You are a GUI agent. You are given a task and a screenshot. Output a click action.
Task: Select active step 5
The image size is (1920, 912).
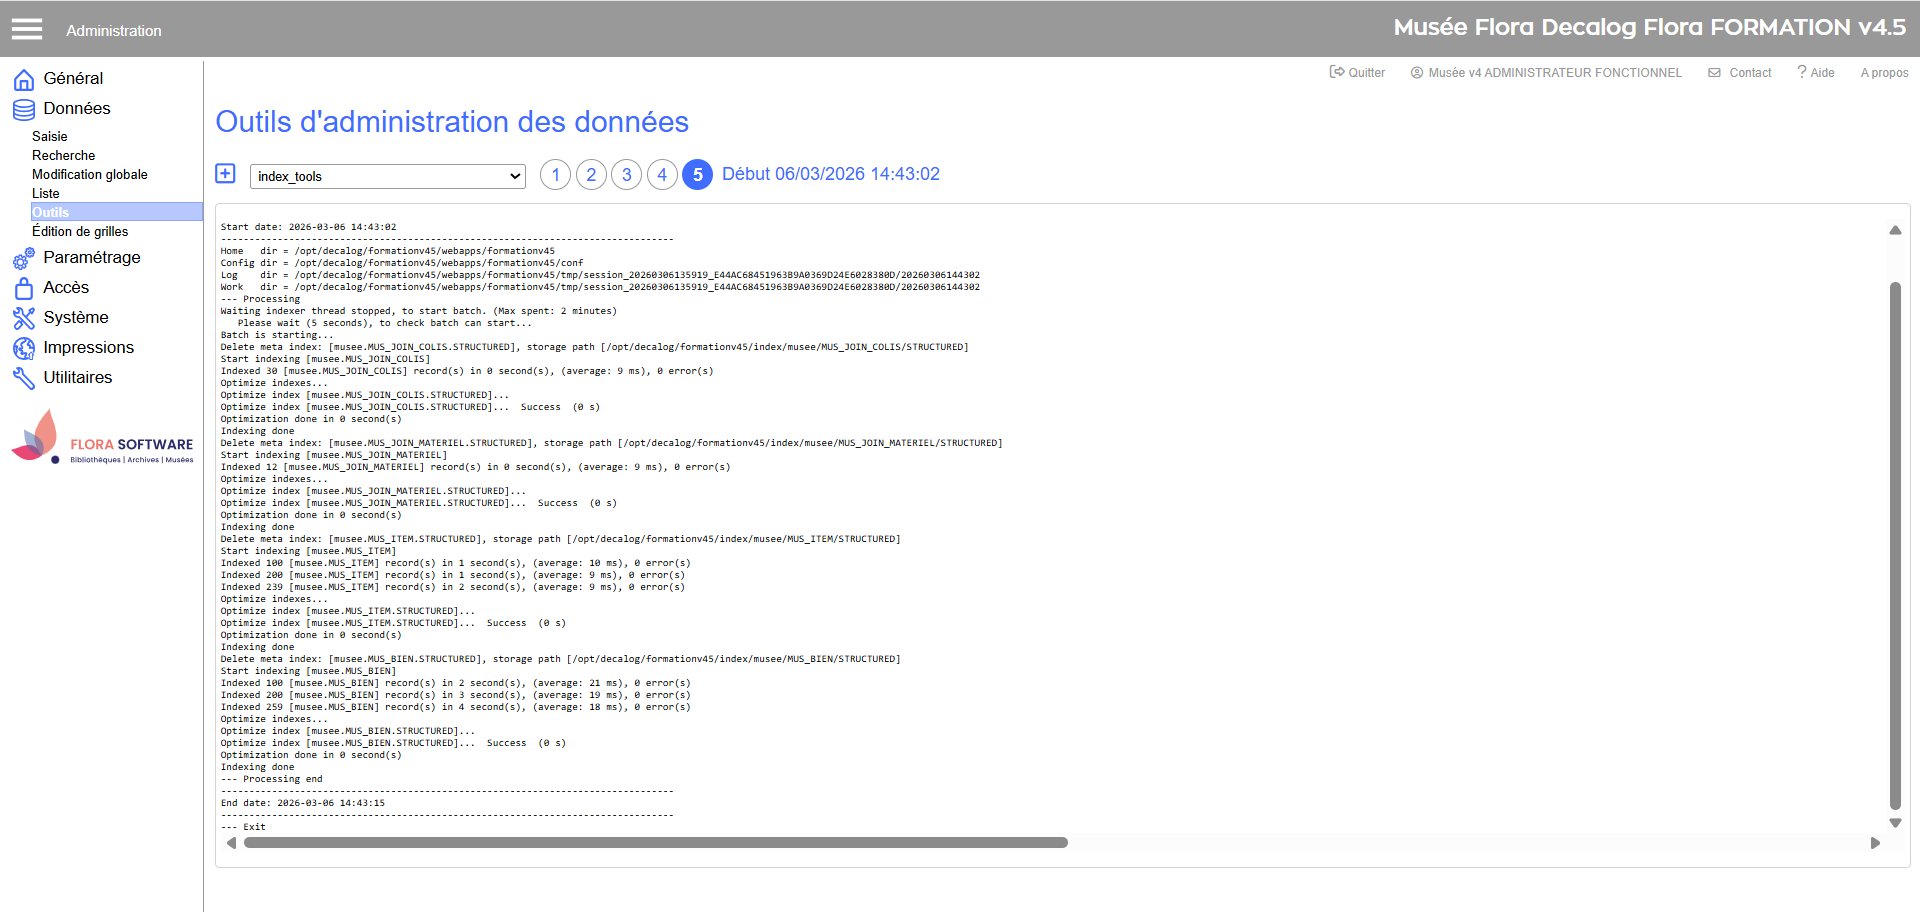tap(698, 175)
